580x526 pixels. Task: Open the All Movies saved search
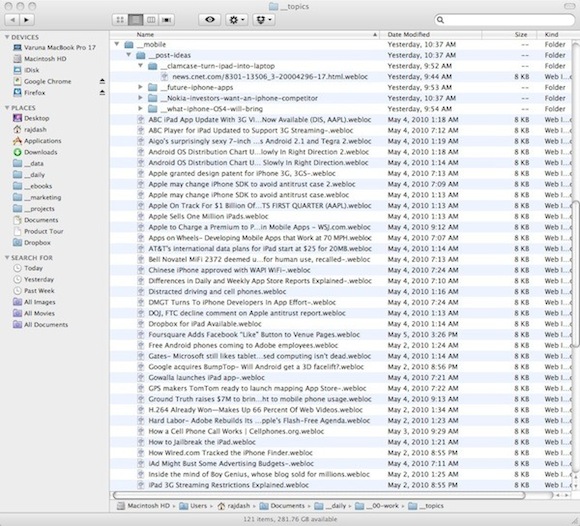[x=34, y=313]
